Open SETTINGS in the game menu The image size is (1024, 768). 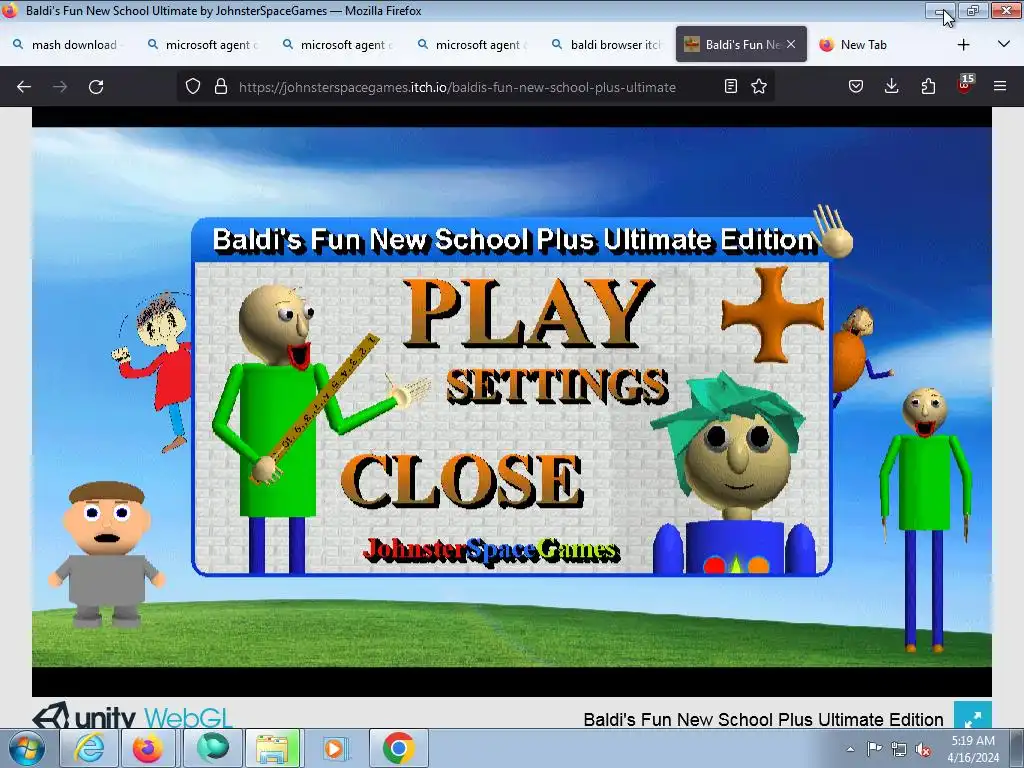(x=557, y=385)
